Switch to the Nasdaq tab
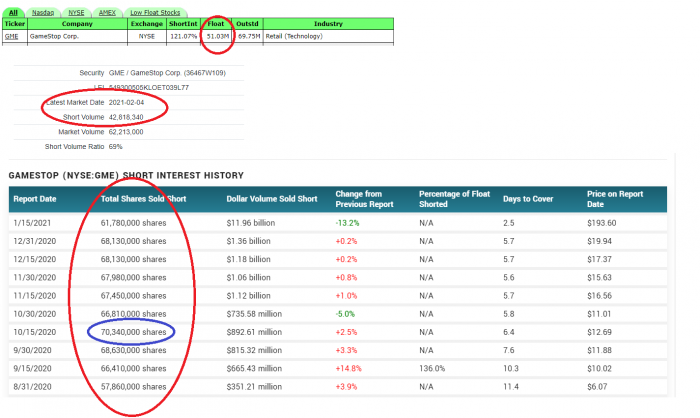Viewport: 700px width, 418px height. [43, 13]
